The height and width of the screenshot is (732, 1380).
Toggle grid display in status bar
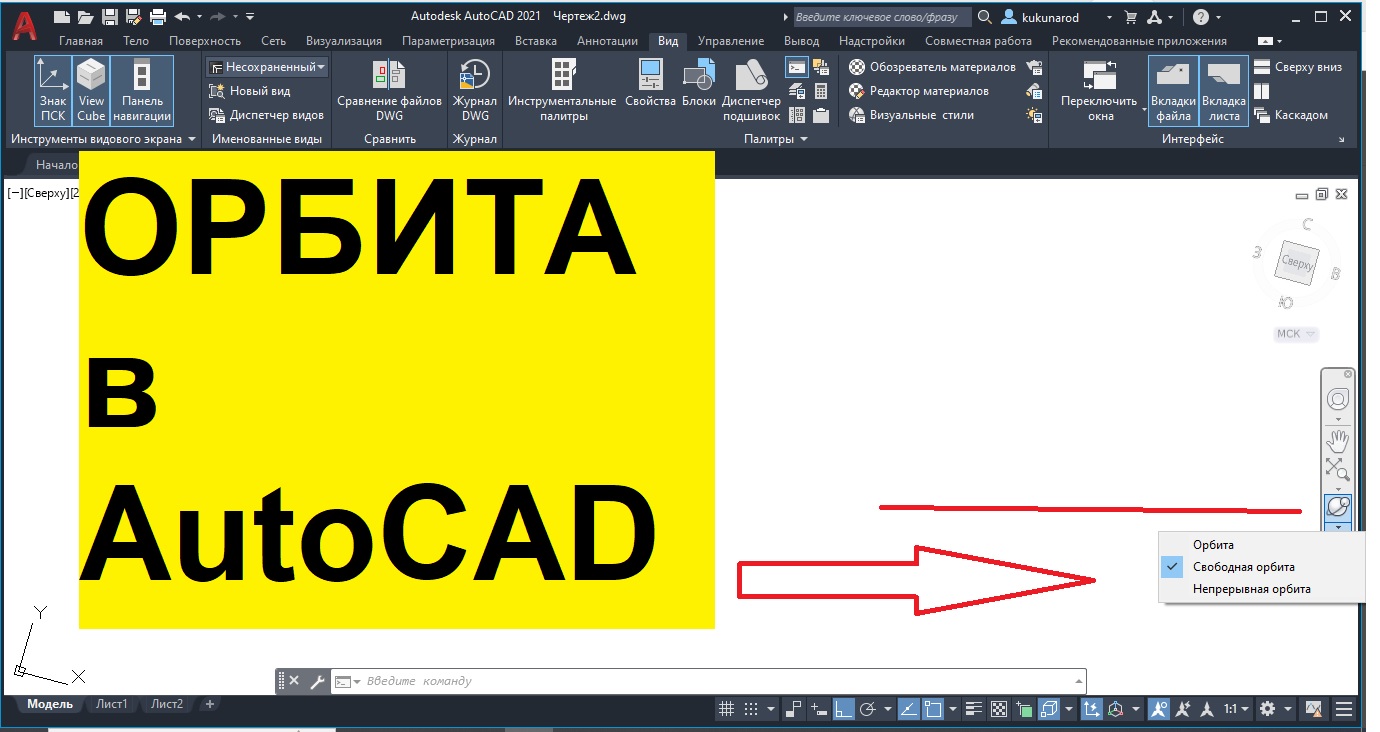tap(728, 709)
